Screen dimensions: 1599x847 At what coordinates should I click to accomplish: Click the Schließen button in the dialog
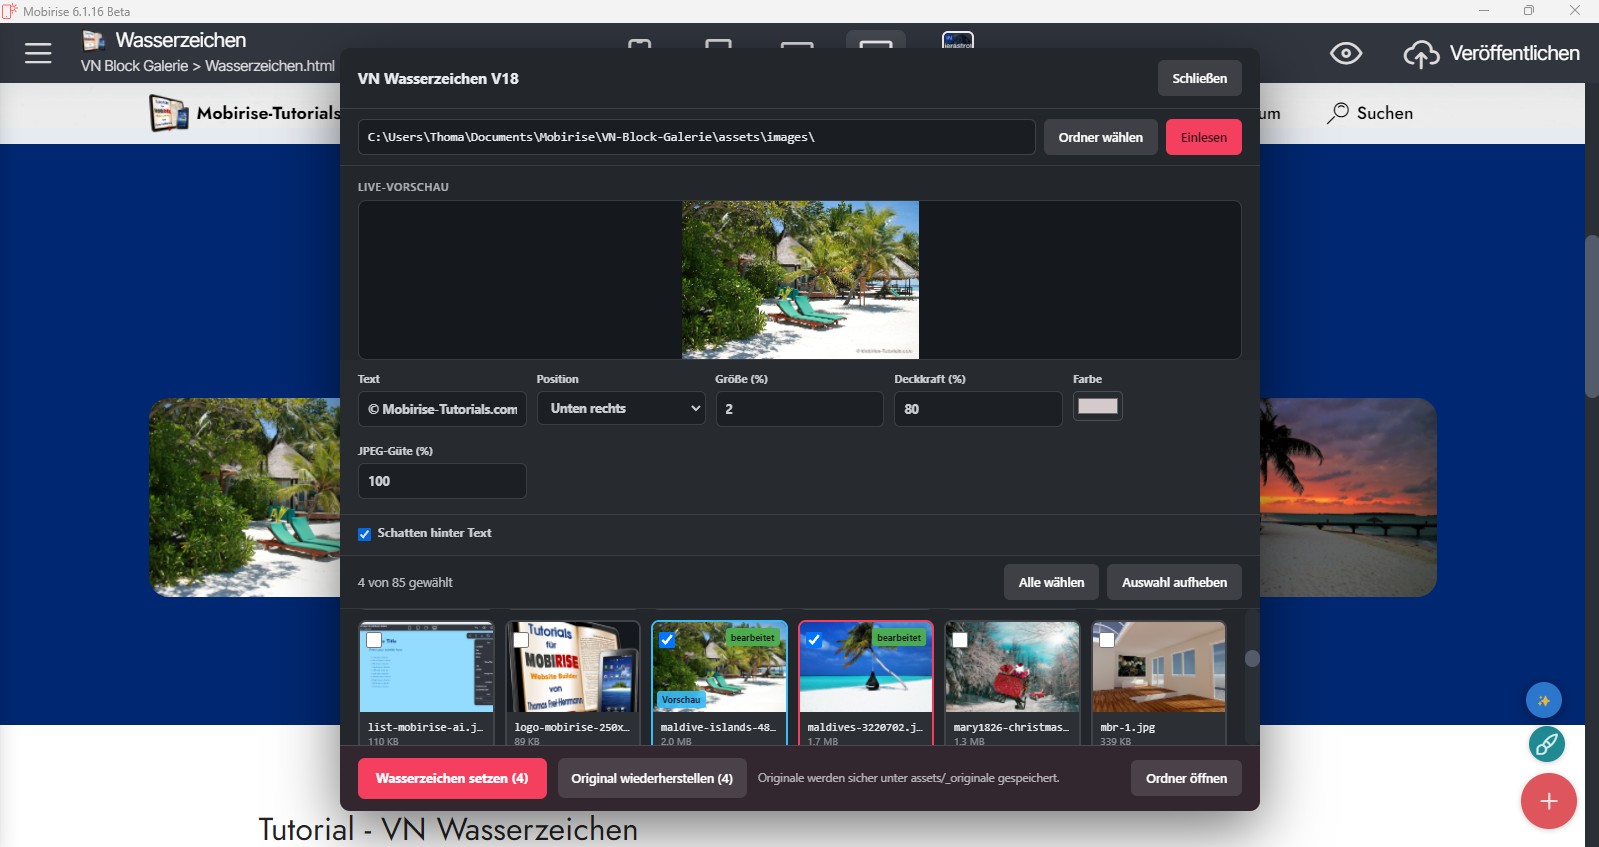coord(1200,78)
